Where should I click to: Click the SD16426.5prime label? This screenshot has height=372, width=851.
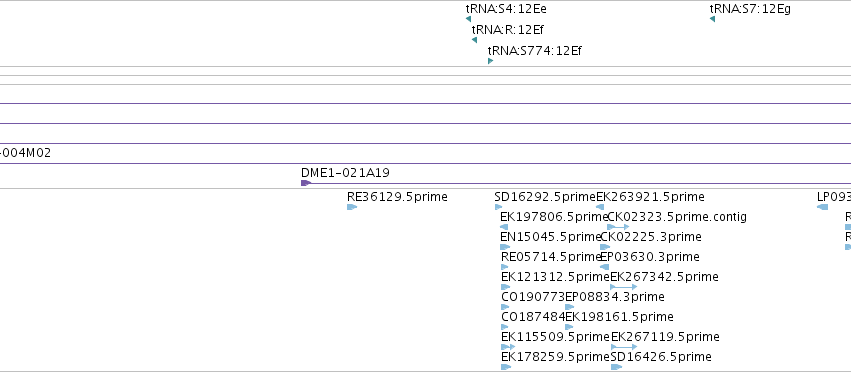[x=661, y=357]
